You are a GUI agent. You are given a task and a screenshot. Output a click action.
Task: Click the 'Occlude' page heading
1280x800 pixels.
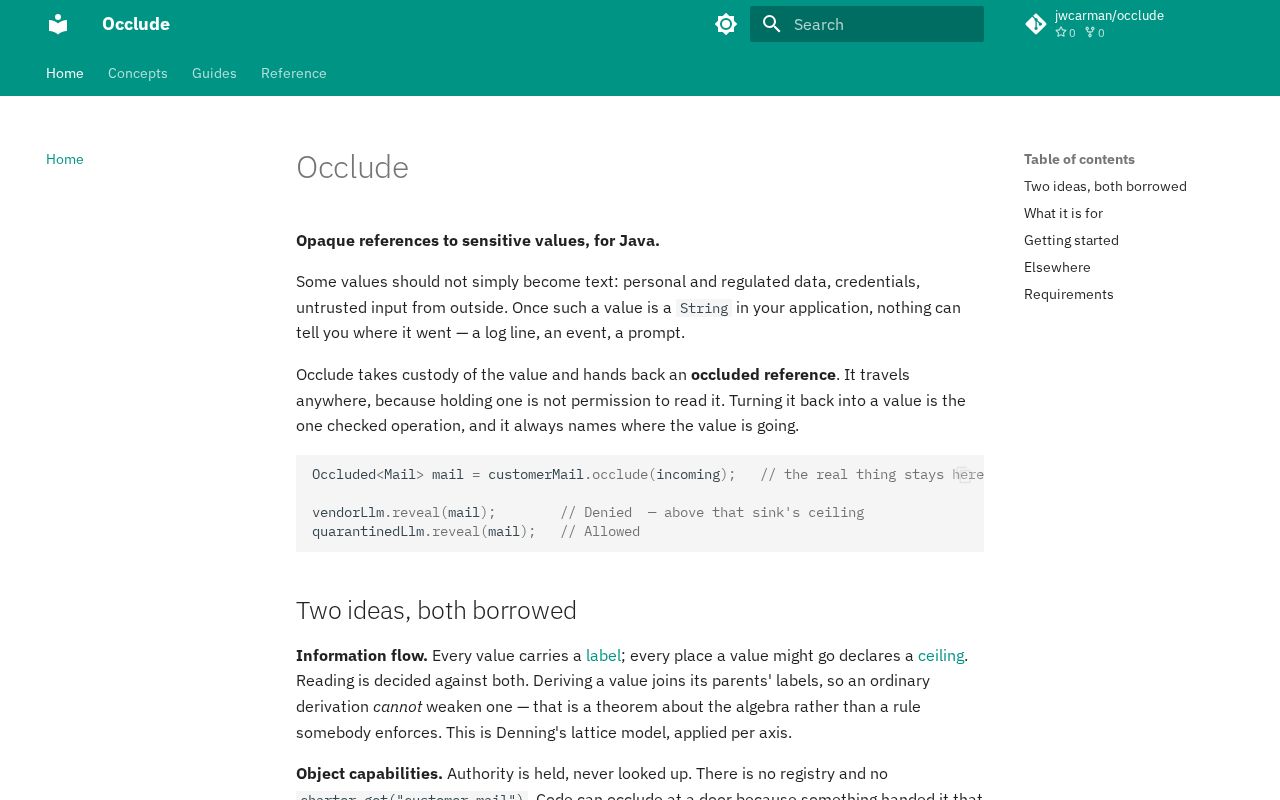[x=352, y=167]
